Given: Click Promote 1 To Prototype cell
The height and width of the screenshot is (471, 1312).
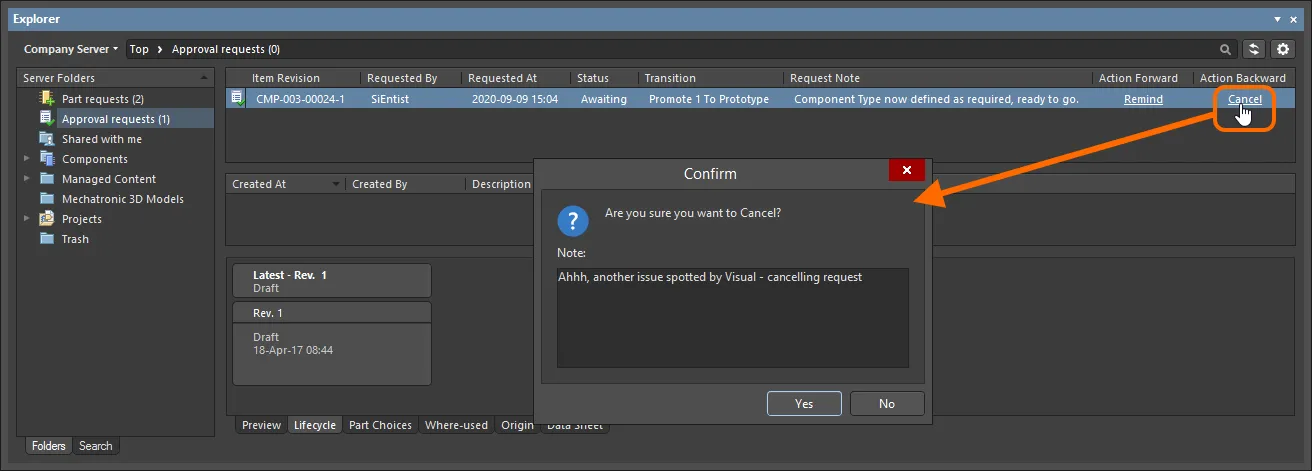Looking at the screenshot, I should (x=709, y=99).
